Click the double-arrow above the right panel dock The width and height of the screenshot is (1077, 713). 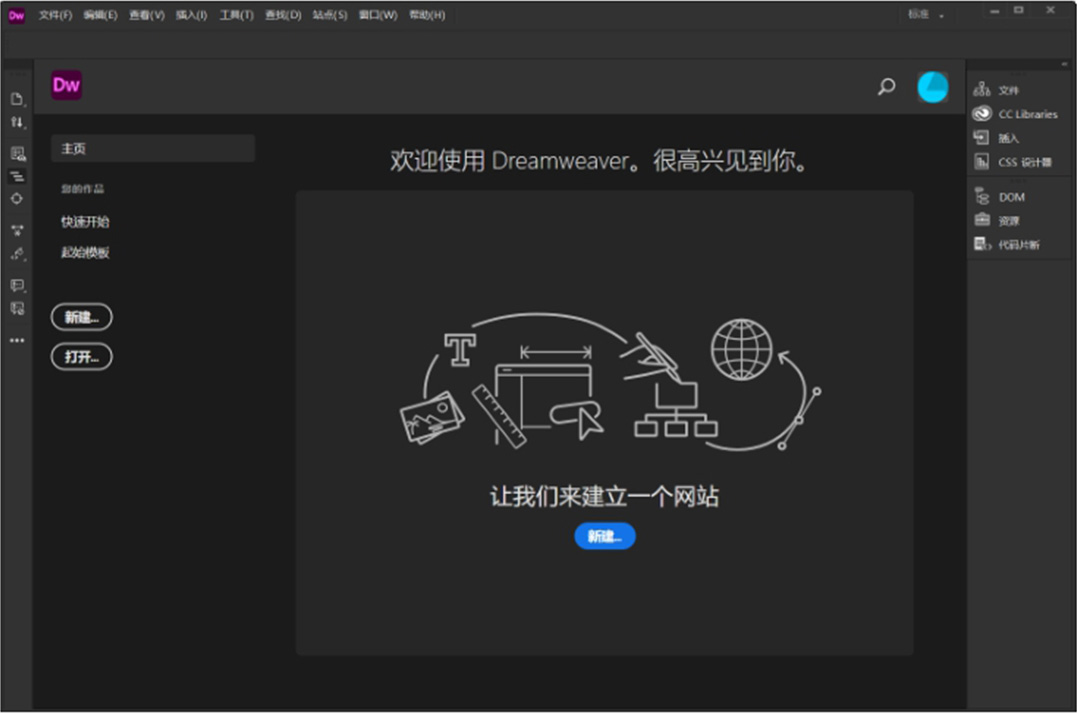[x=1064, y=64]
